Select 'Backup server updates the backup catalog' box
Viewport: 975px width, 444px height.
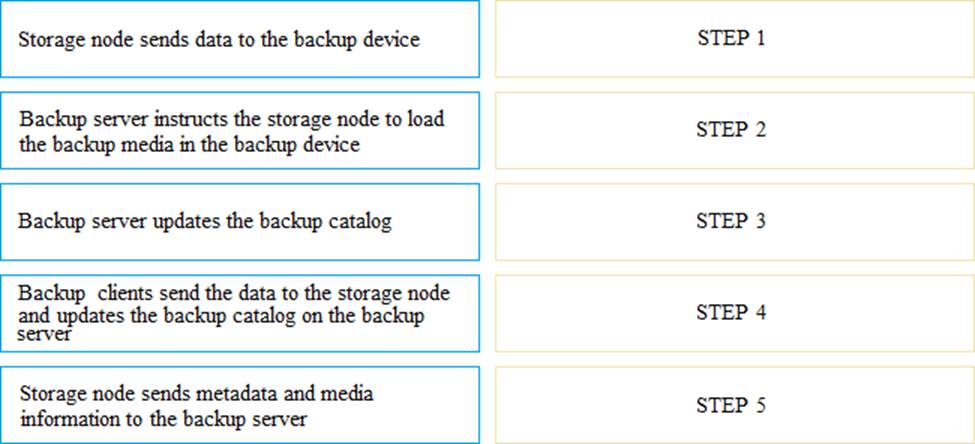pos(240,222)
